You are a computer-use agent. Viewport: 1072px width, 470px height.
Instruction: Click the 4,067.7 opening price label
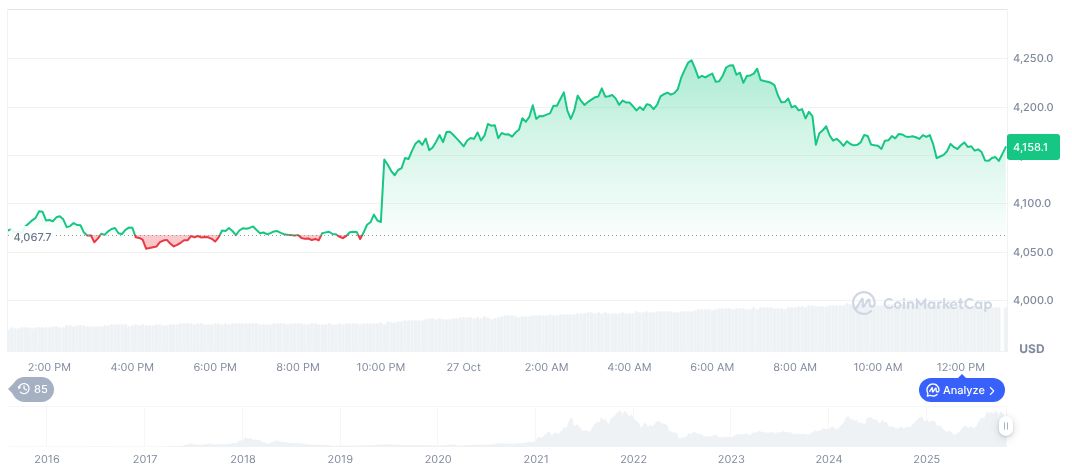click(30, 237)
